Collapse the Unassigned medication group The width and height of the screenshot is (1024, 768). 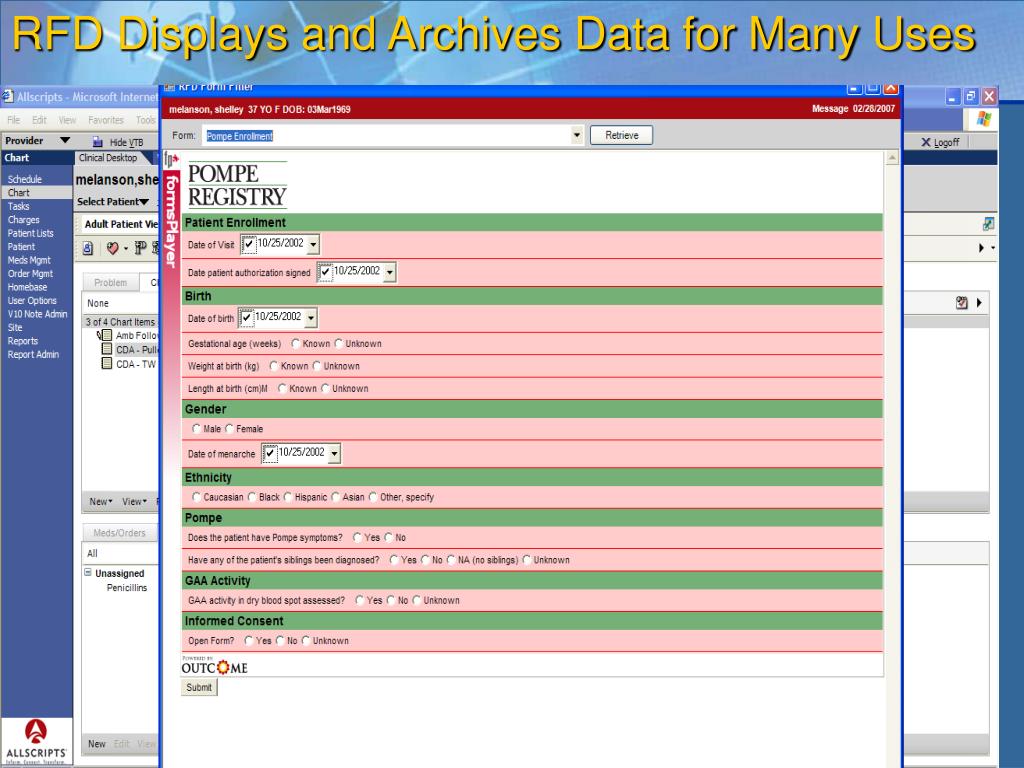coord(88,573)
